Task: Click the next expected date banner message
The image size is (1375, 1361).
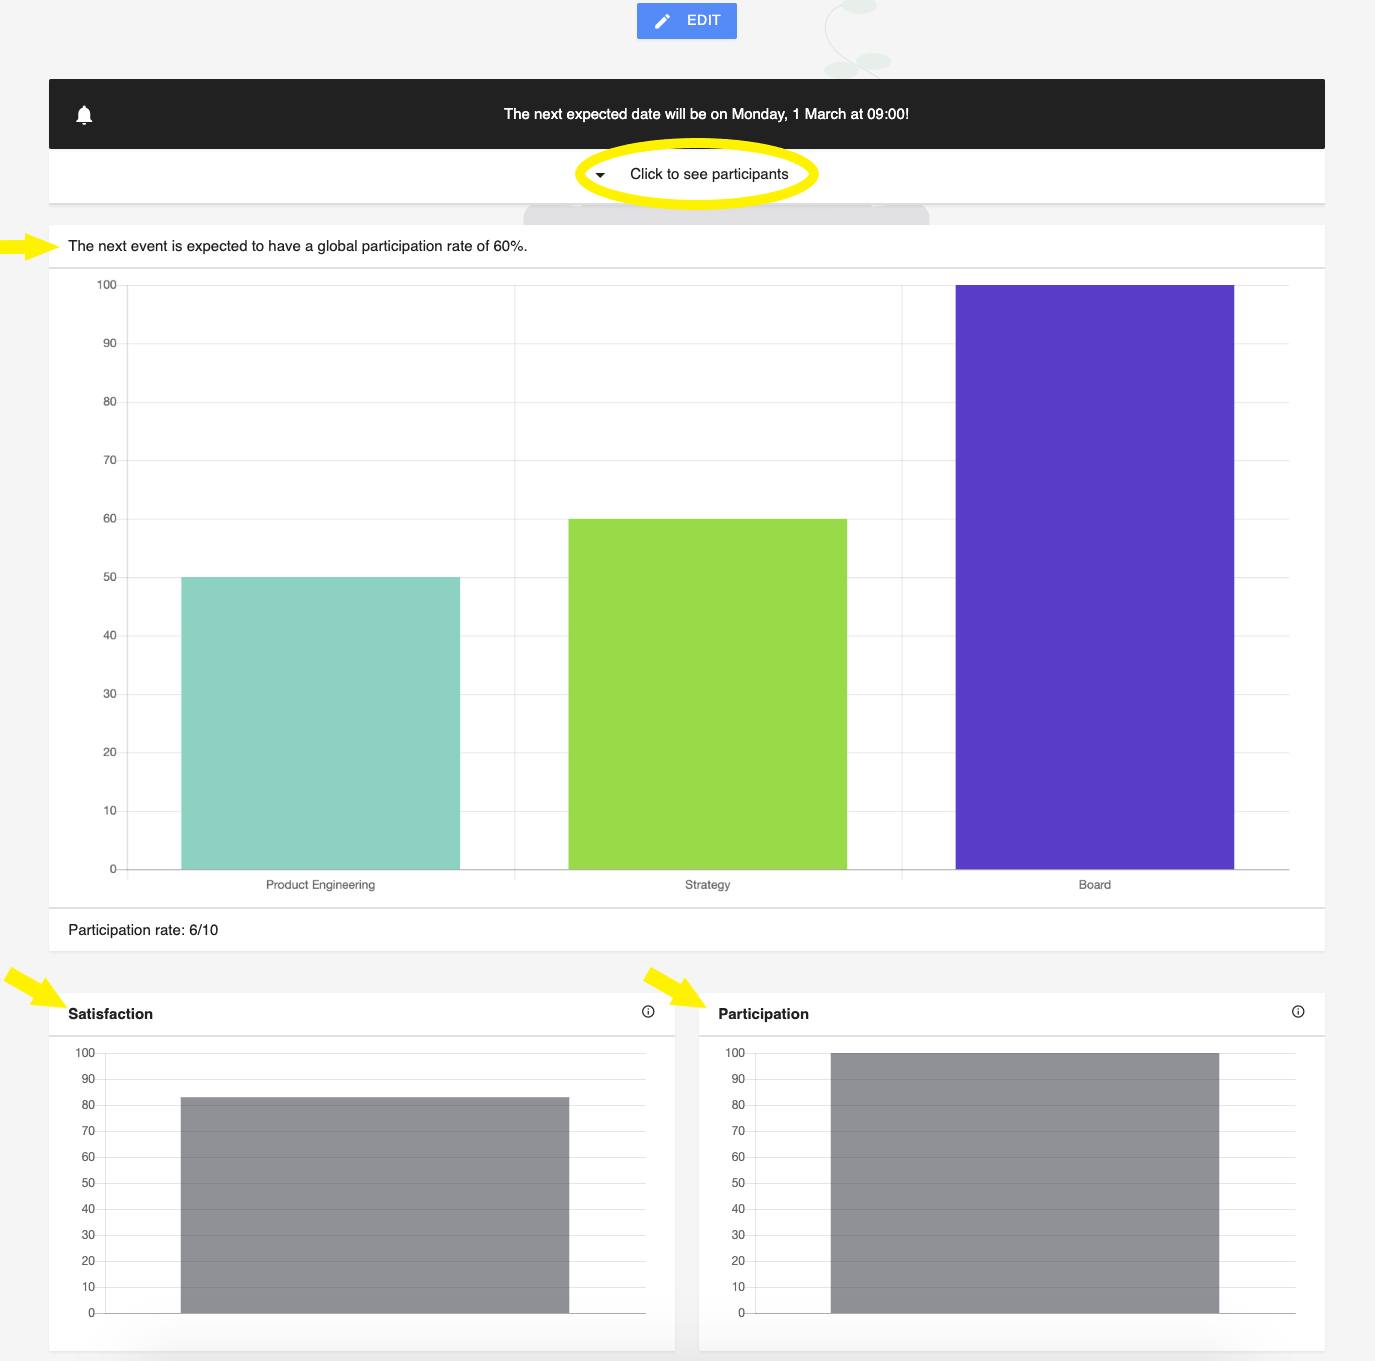Action: (706, 114)
